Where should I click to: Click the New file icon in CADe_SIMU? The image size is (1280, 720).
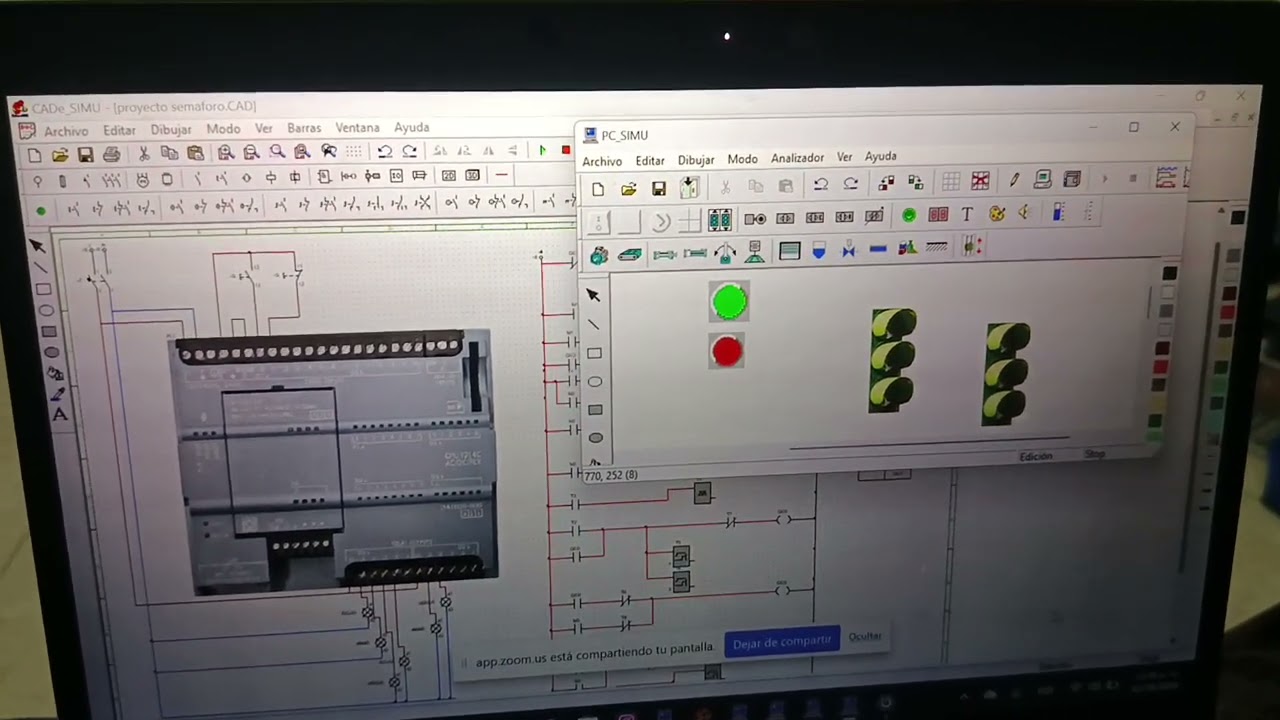click(35, 155)
